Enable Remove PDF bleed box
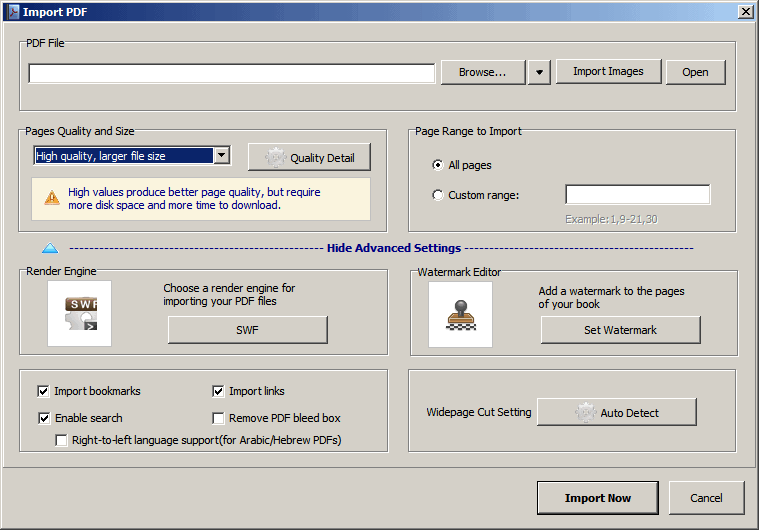This screenshot has height=530, width=759. point(218,418)
